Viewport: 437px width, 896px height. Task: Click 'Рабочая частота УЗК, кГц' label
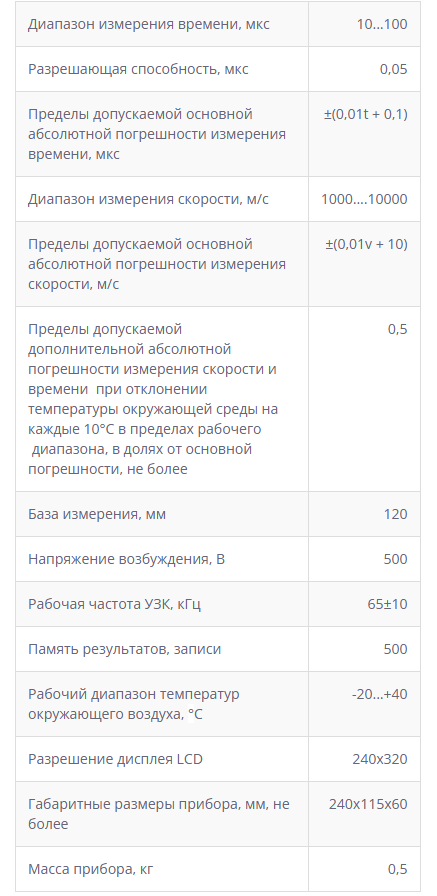click(x=114, y=605)
